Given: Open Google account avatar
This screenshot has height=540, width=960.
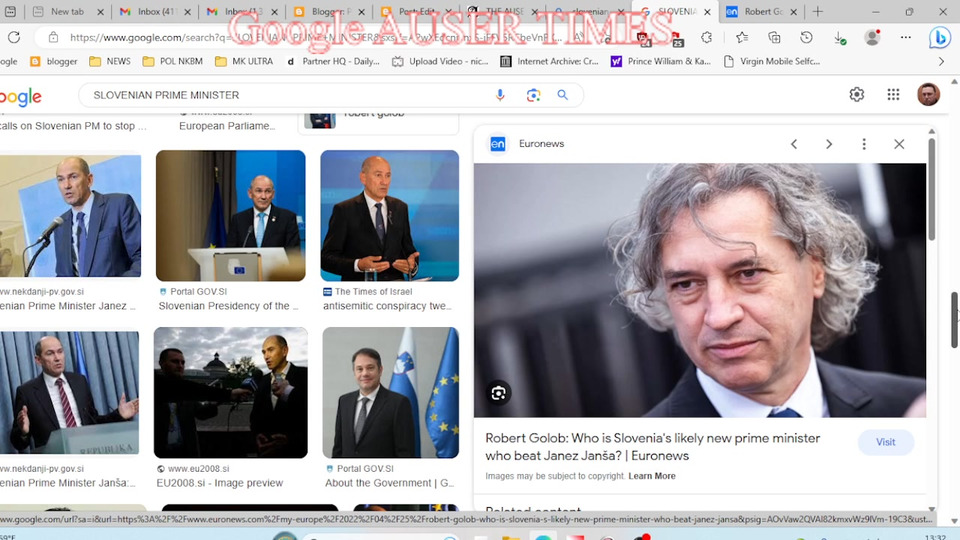Looking at the screenshot, I should coord(928,94).
